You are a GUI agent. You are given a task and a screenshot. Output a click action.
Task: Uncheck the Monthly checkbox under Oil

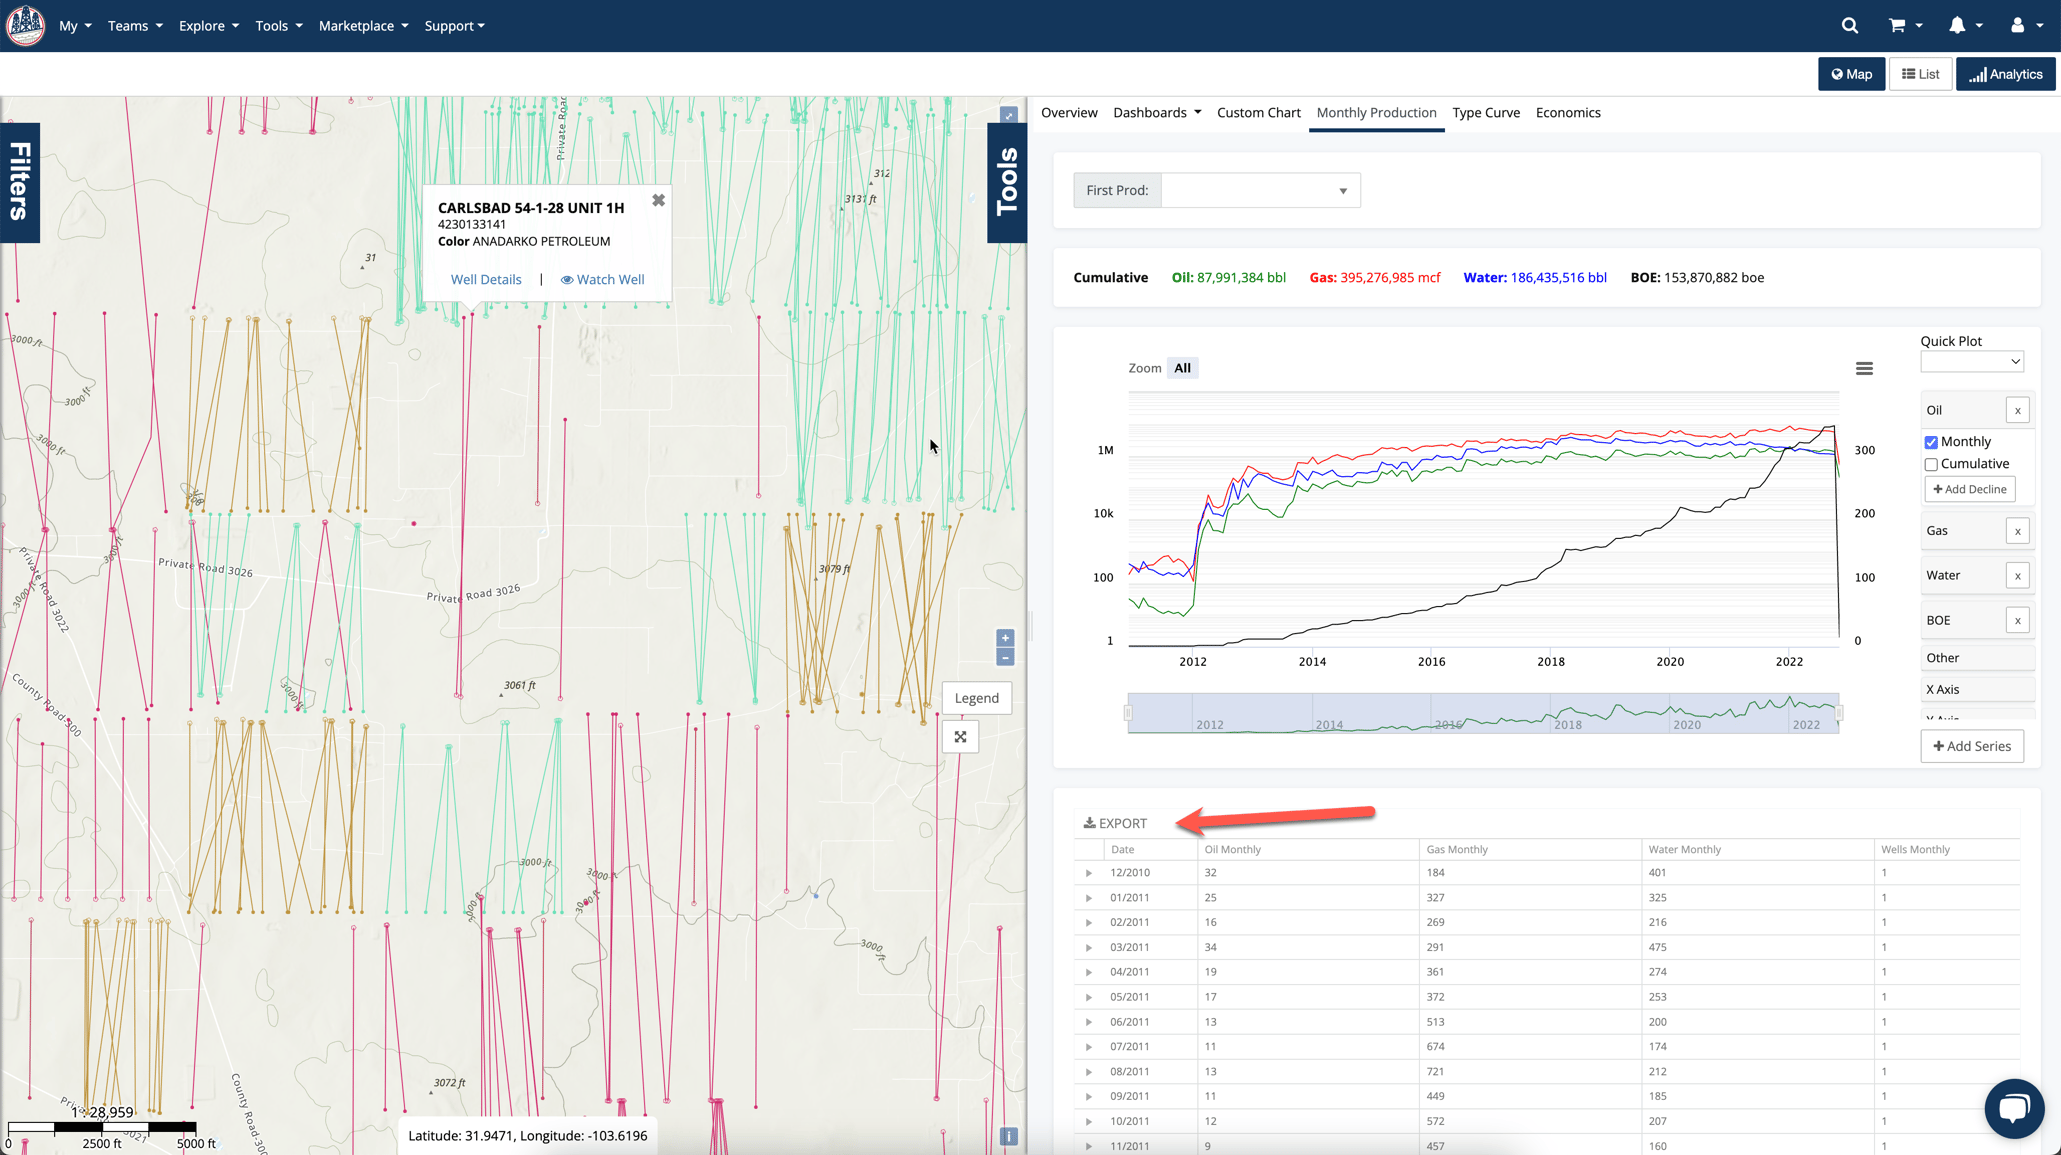pyautogui.click(x=1931, y=442)
